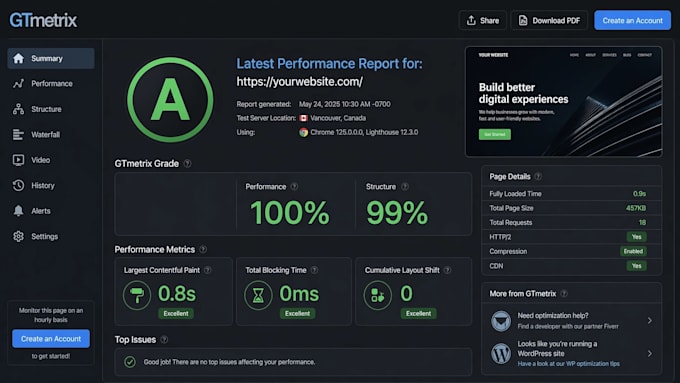Expand the WordPress site tips chevron
Viewport: 680px width, 383px height.
tap(650, 354)
